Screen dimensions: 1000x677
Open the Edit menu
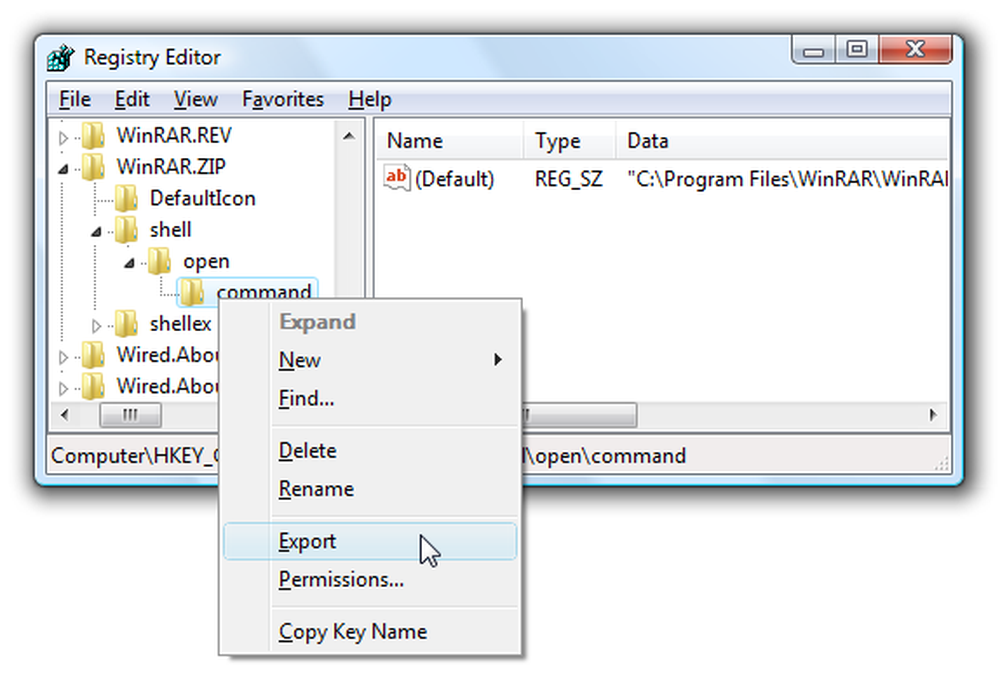131,99
